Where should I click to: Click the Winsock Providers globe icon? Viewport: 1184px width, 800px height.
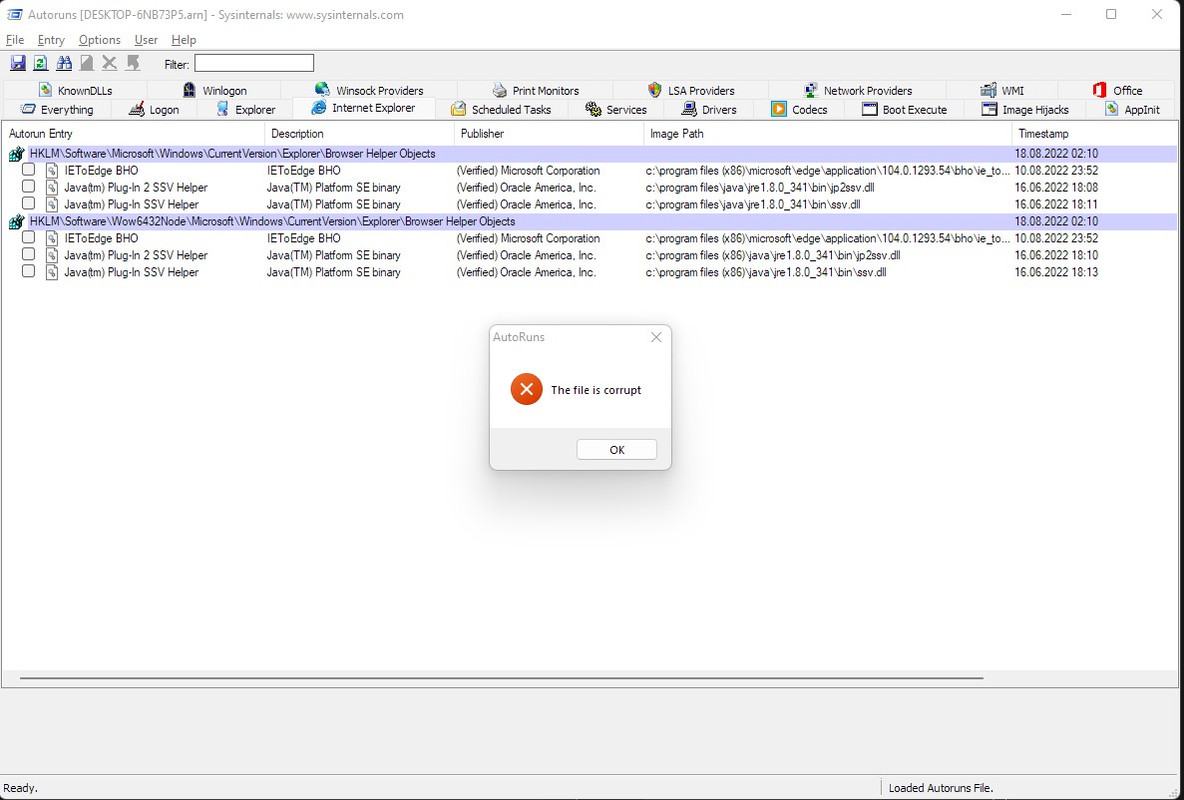point(322,90)
